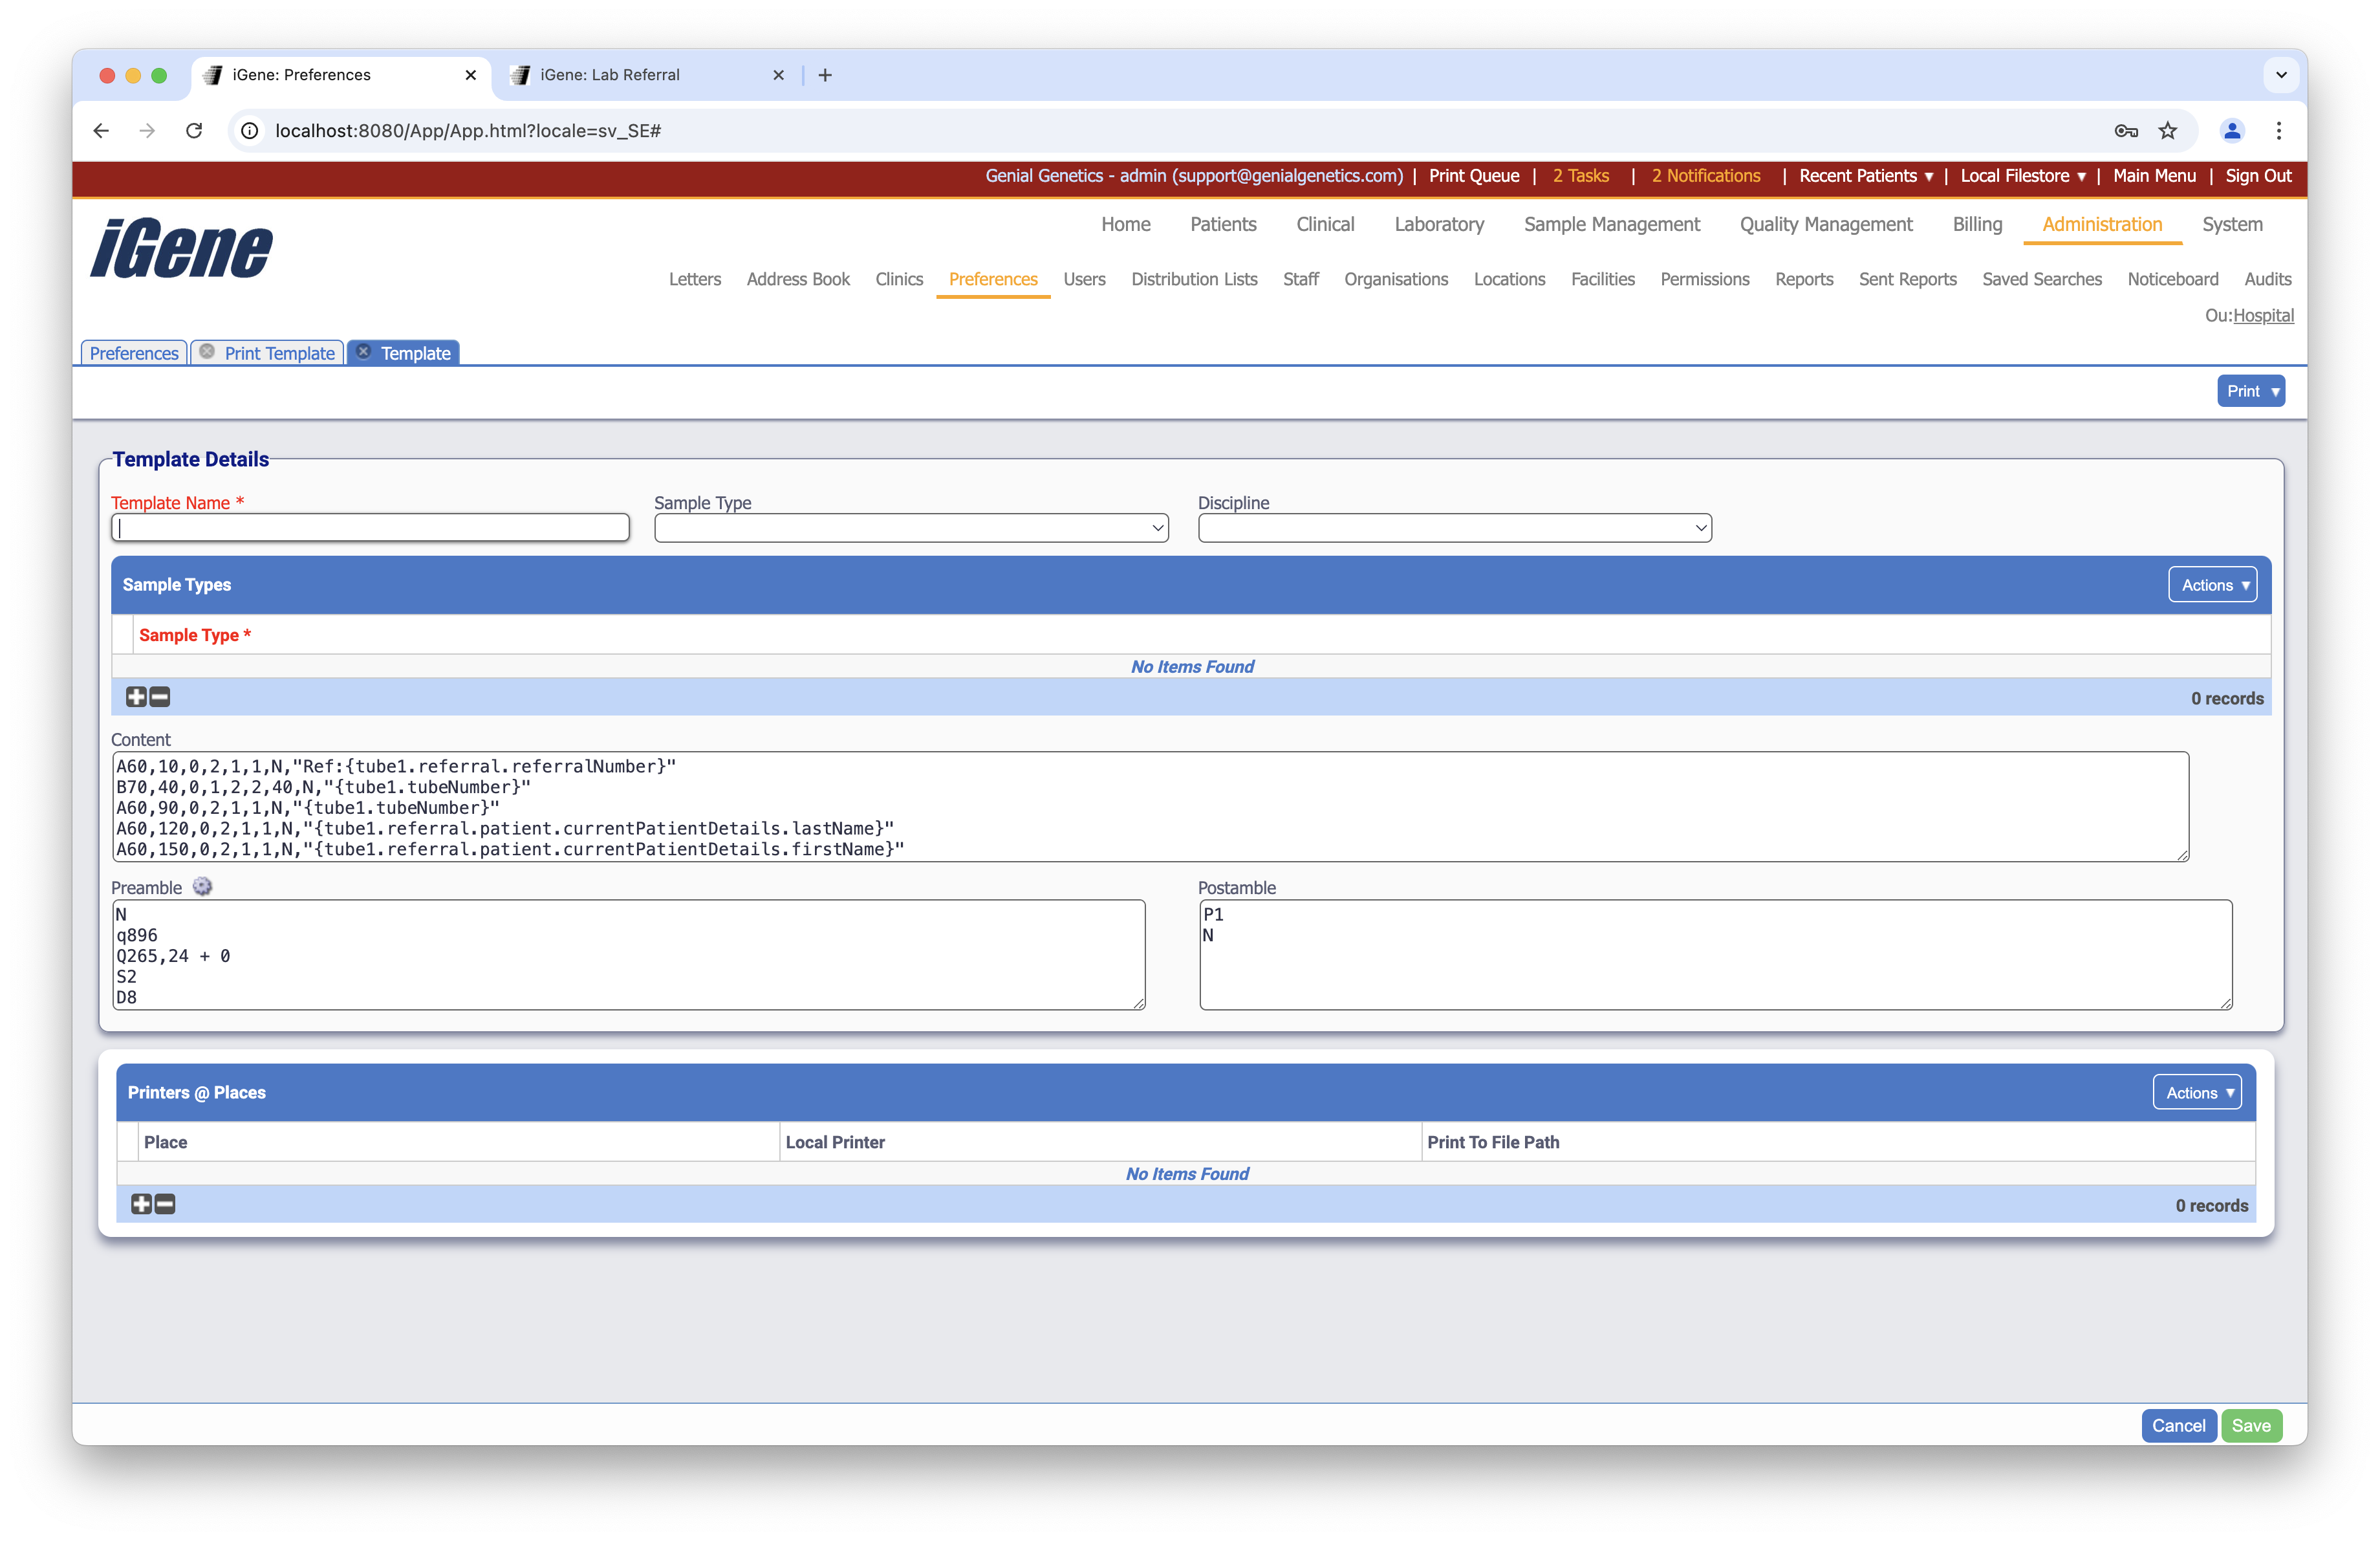2380x1541 pixels.
Task: Bookmark page with the star icon
Action: (x=2167, y=131)
